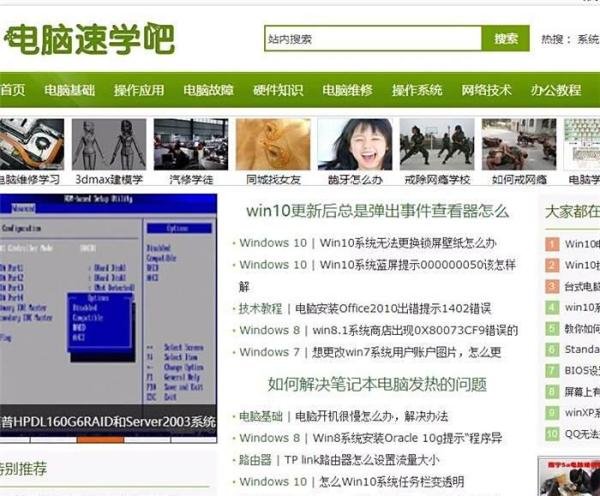This screenshot has width=600, height=496.
Task: Click the 如何戒网瘾 thumbnail image
Action: (519, 144)
